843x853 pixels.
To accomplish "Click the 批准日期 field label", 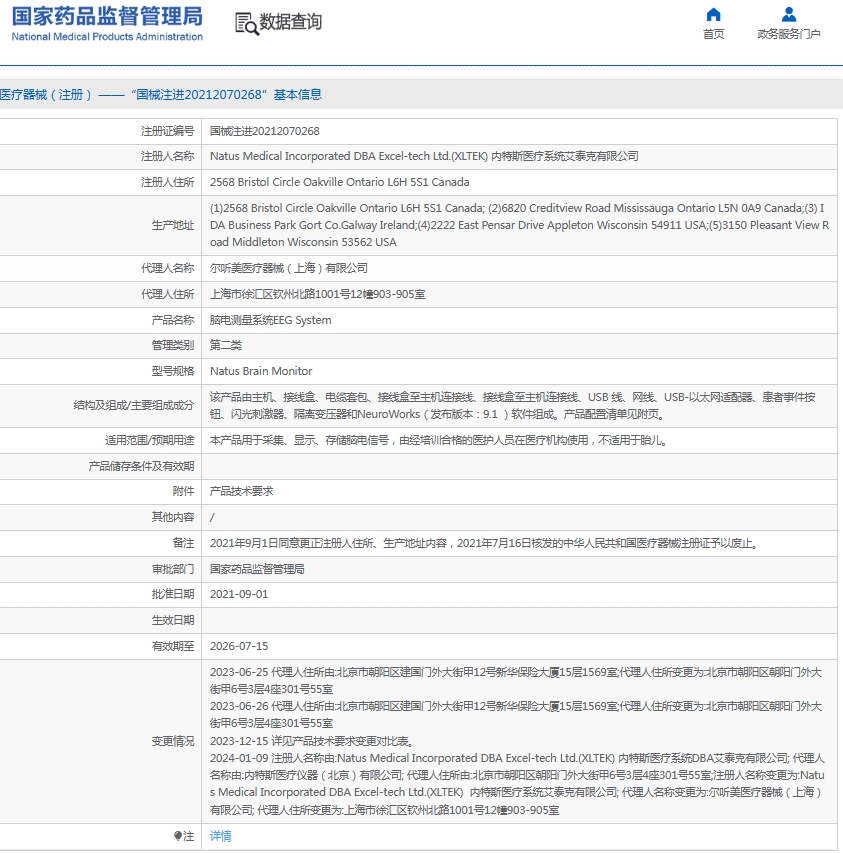I will coord(173,594).
